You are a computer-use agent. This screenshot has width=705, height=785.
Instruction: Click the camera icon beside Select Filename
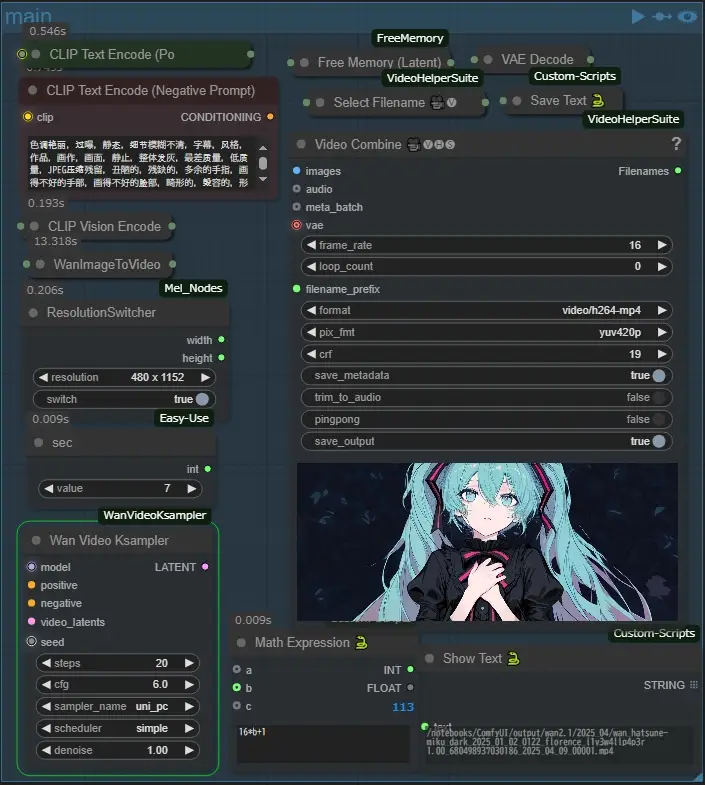coord(437,103)
